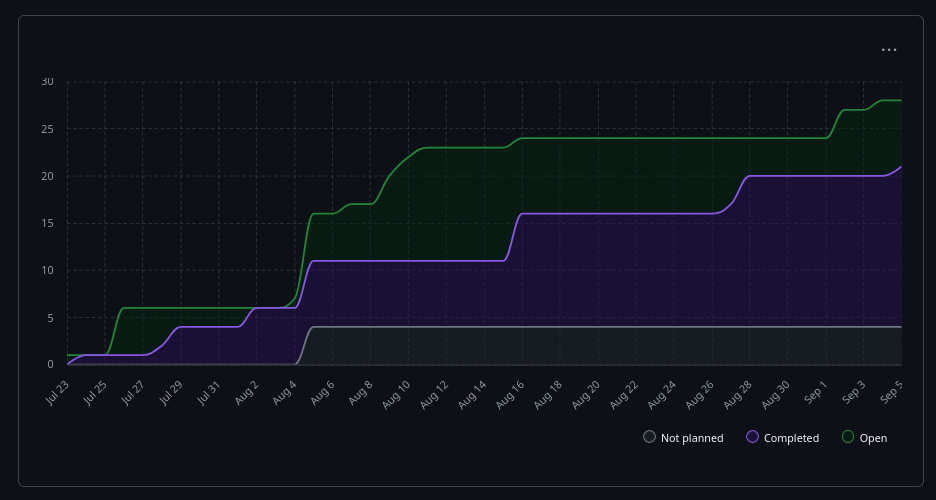Click green Open line above Aug 12

click(445, 147)
